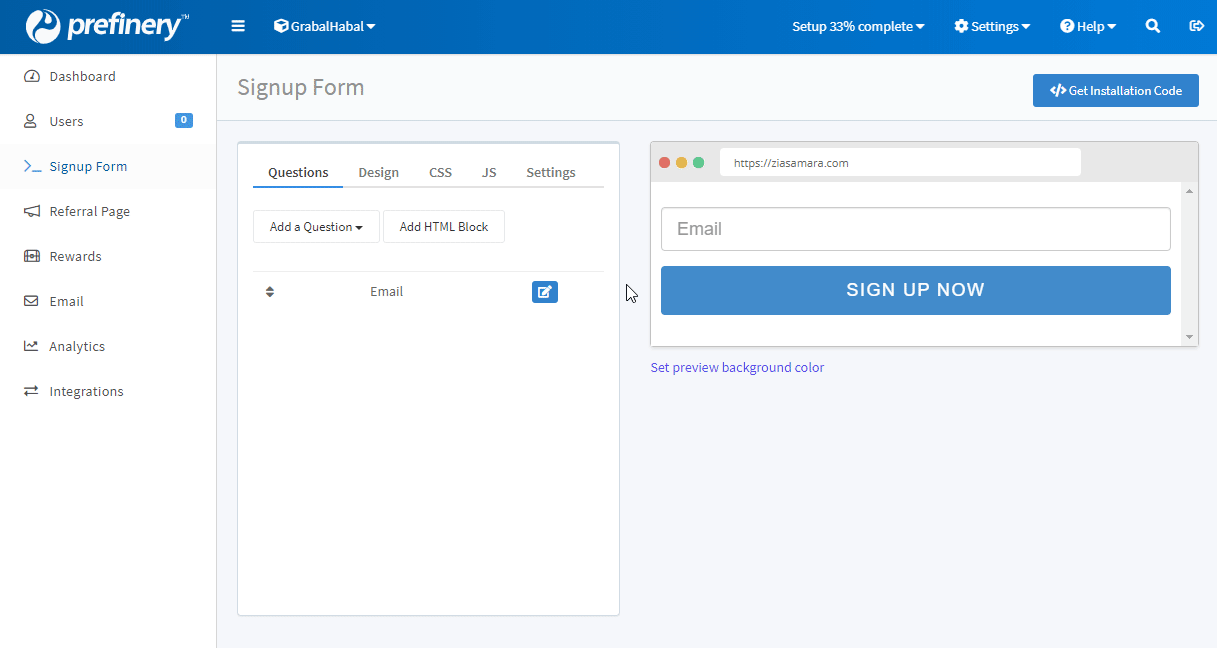Open Email using the envelope icon
The height and width of the screenshot is (648, 1217).
(x=30, y=301)
